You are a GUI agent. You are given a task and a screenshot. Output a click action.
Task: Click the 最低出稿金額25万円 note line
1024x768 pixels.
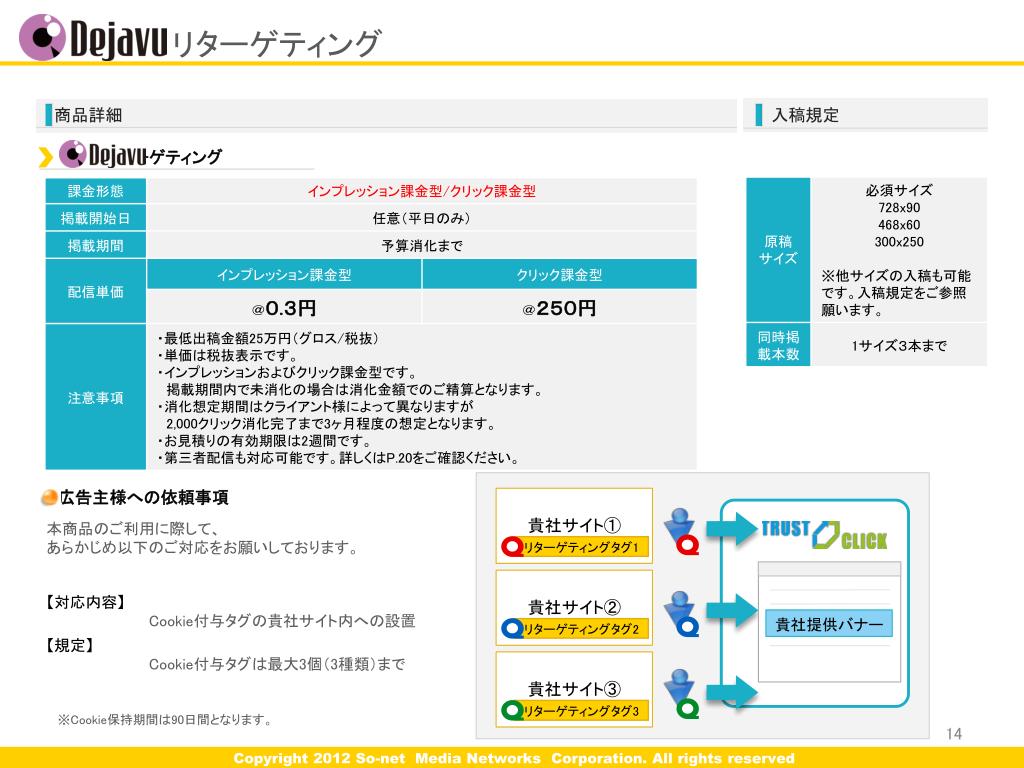coord(268,338)
